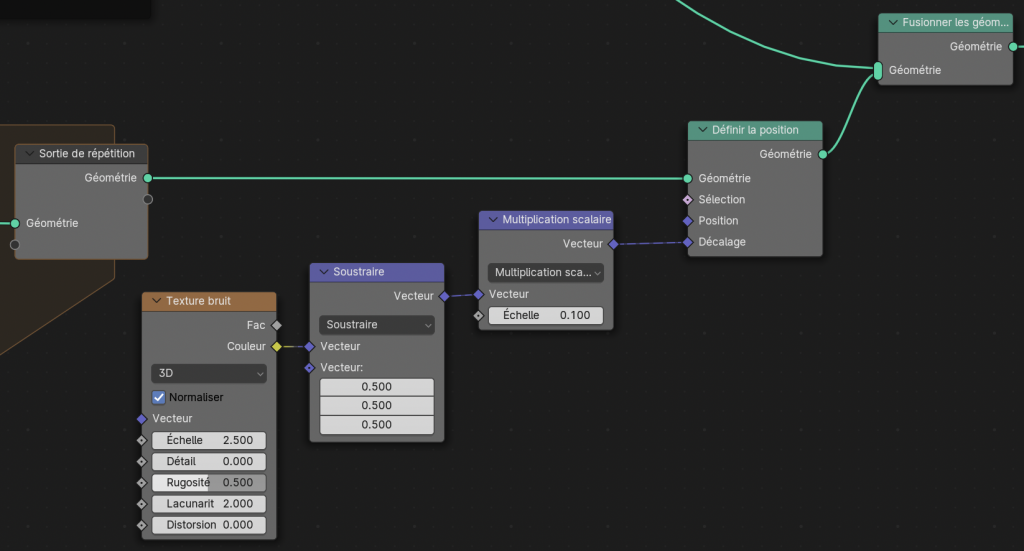This screenshot has height=551, width=1024.
Task: Click the Échelle 2.500 field in Texture bruit
Action: 209,441
